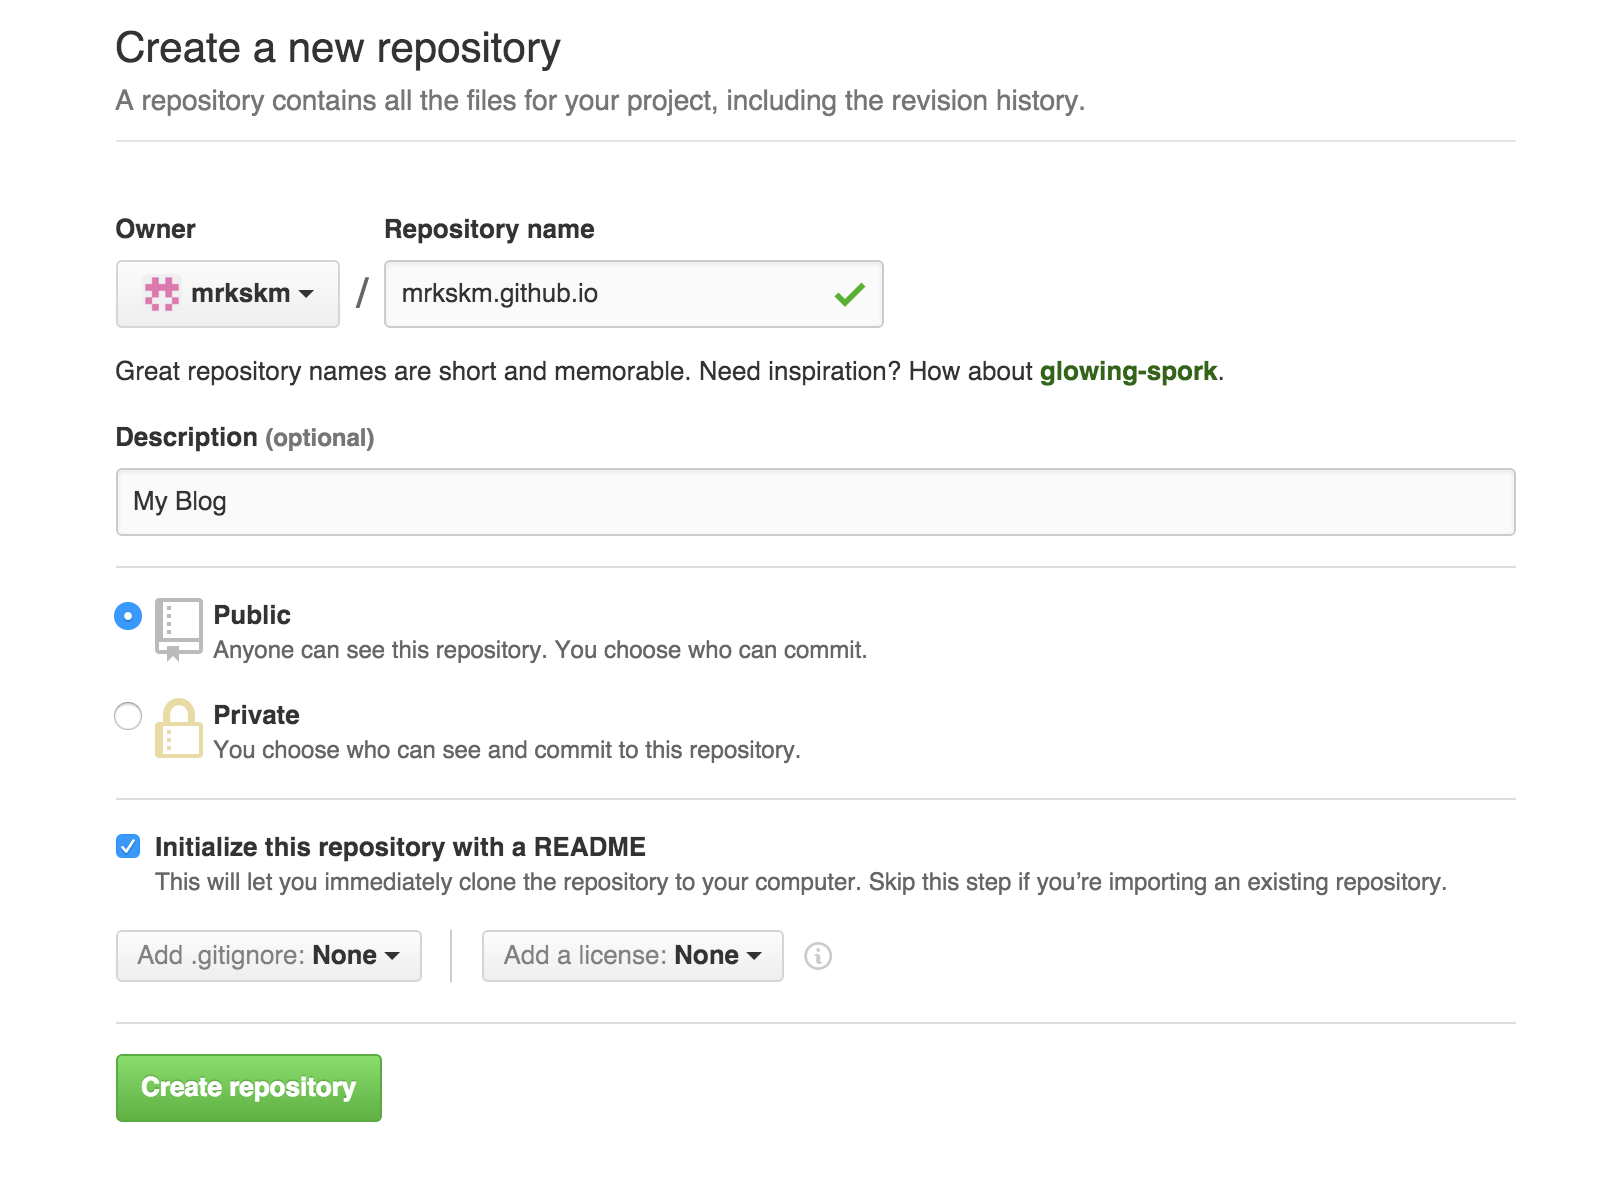Click the Public label text

(252, 615)
